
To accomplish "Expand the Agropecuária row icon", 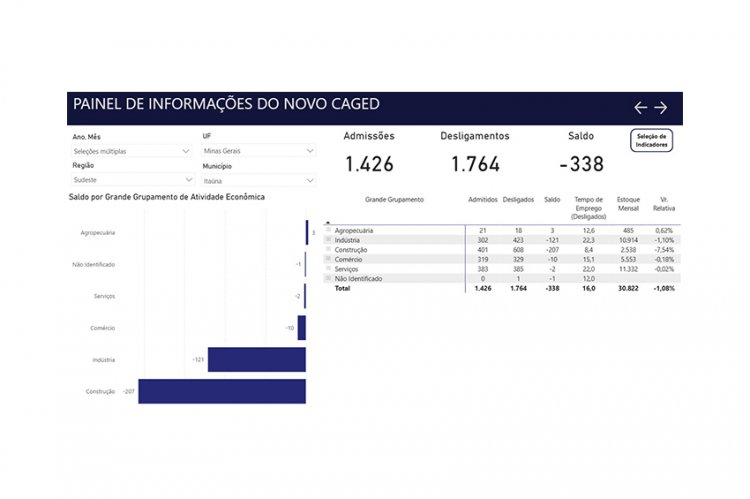I will click(x=329, y=231).
